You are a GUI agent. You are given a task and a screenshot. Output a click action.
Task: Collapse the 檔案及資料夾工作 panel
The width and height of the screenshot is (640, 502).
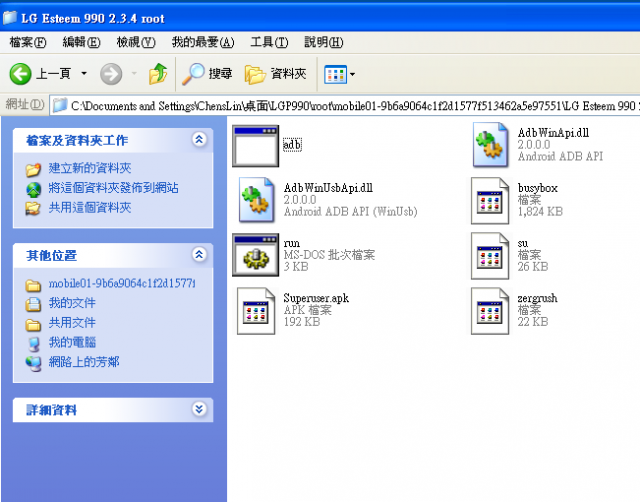[x=199, y=140]
